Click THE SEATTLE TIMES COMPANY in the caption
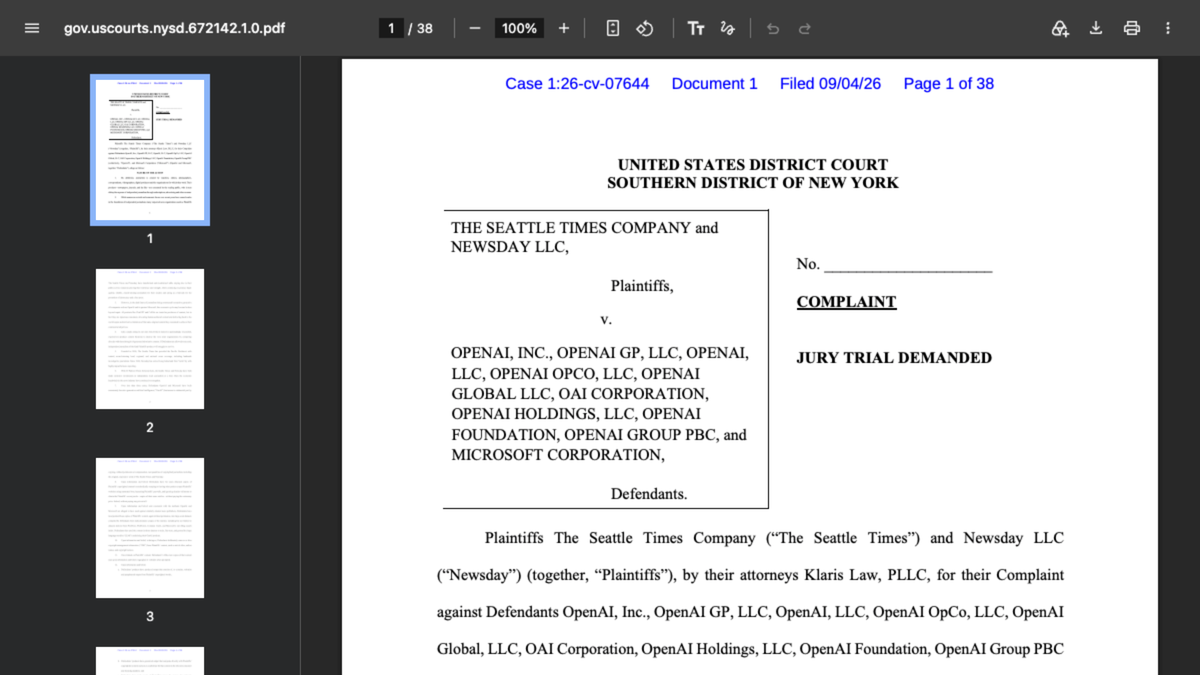Image resolution: width=1200 pixels, height=675 pixels. pos(570,228)
